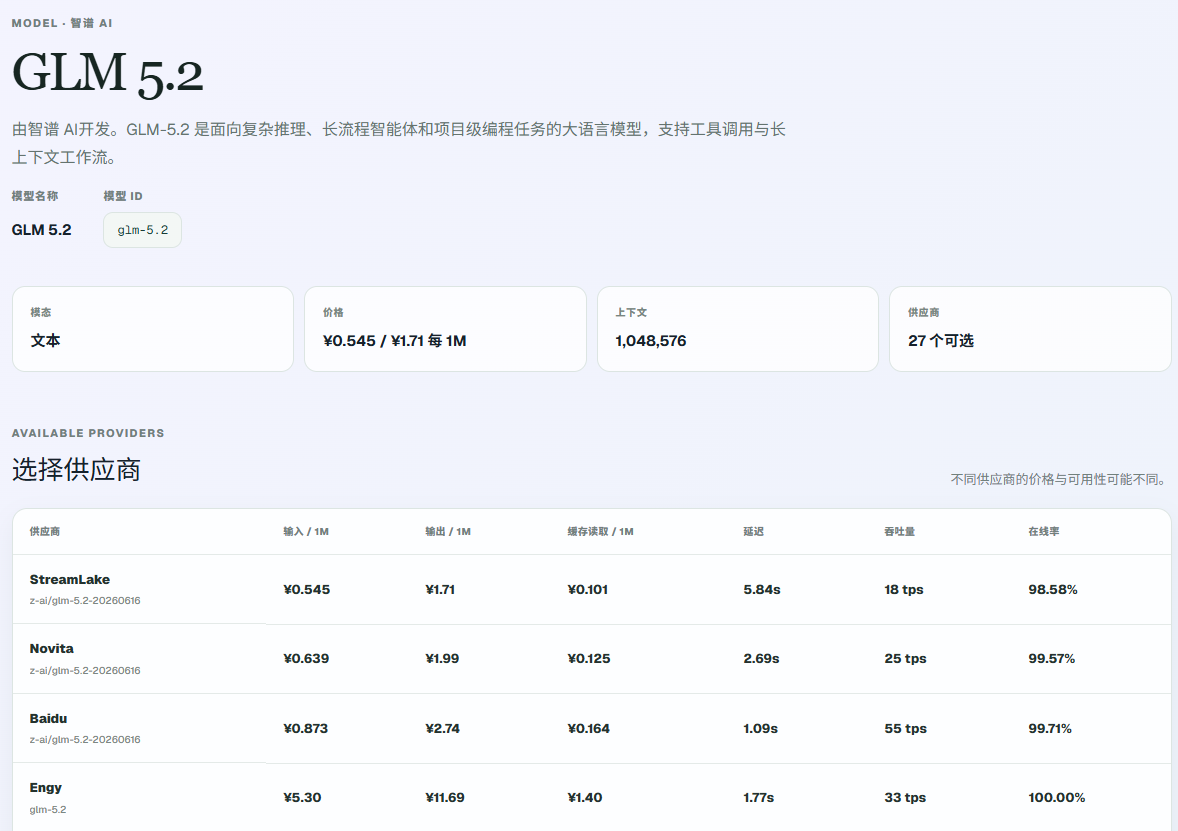Select the 价格 ¥0.545 / ¥1.71 card
Screen dimensions: 1178x831
(445, 329)
